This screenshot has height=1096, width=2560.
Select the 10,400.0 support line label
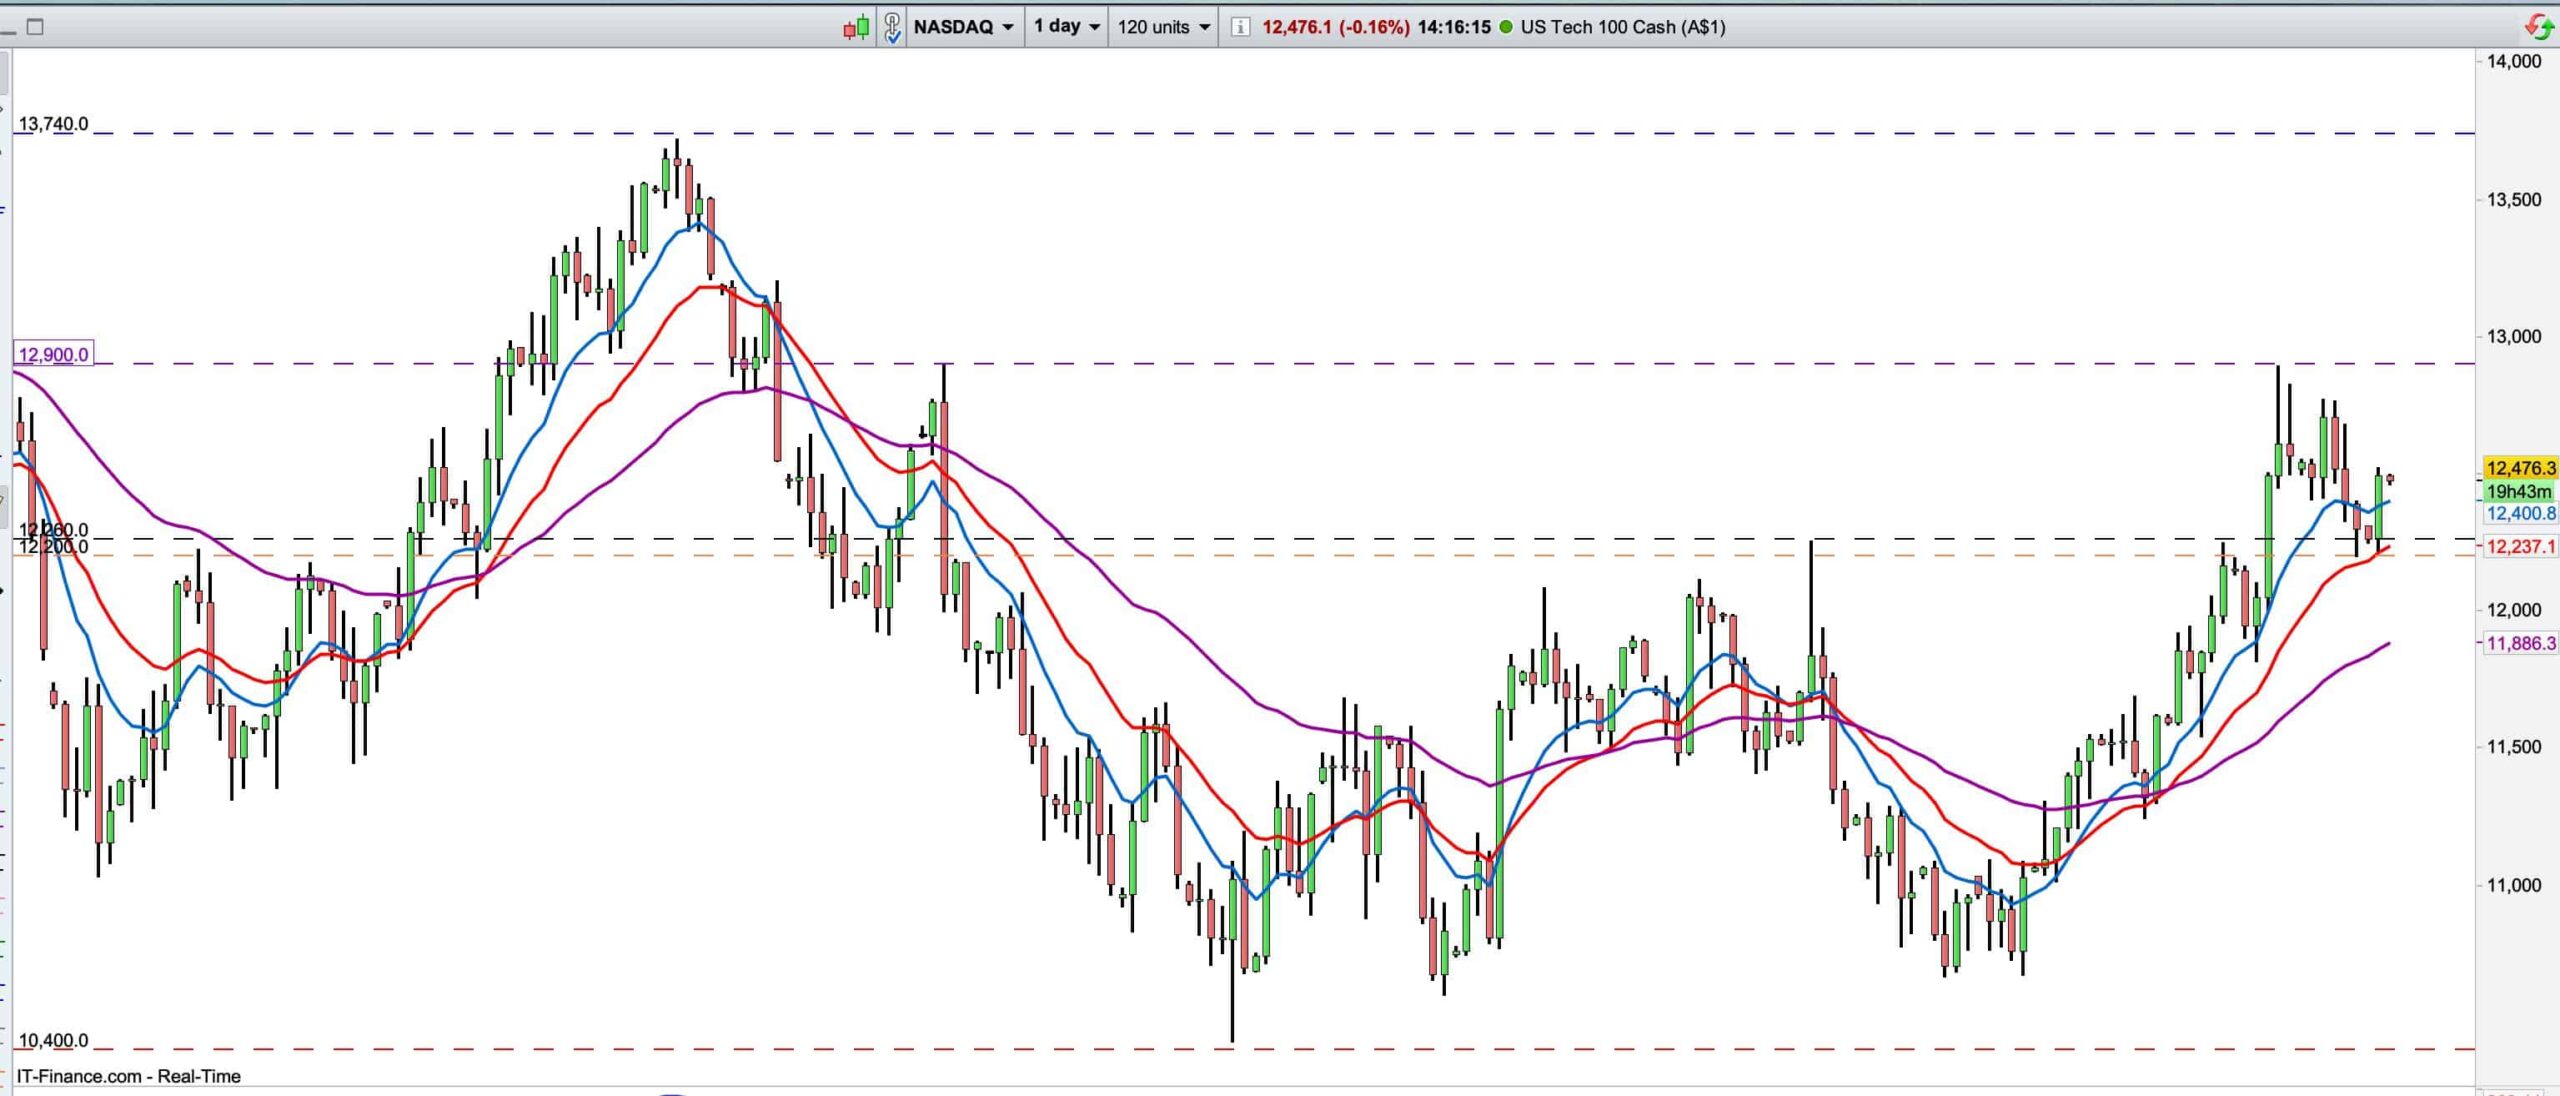pyautogui.click(x=53, y=1040)
